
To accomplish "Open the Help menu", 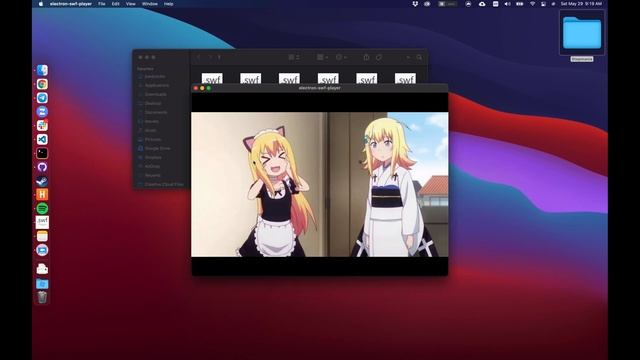I will click(x=169, y=4).
